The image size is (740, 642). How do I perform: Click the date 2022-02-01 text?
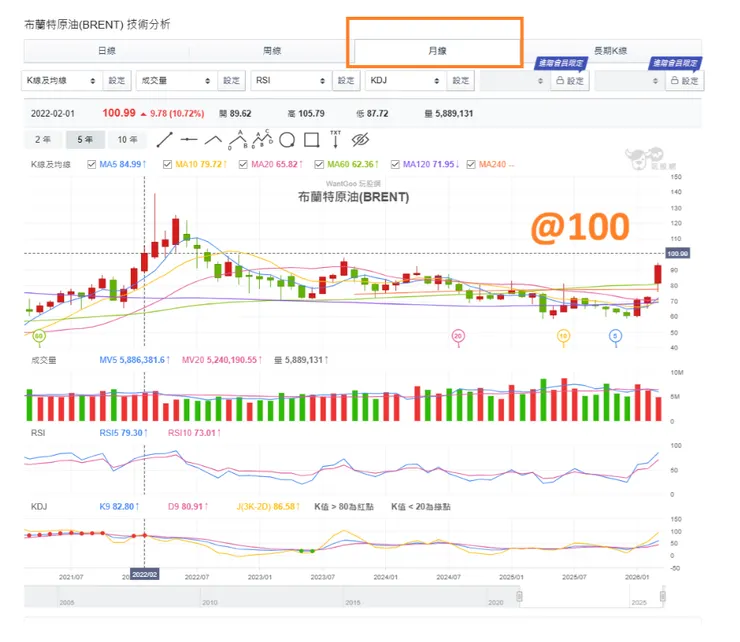click(53, 114)
